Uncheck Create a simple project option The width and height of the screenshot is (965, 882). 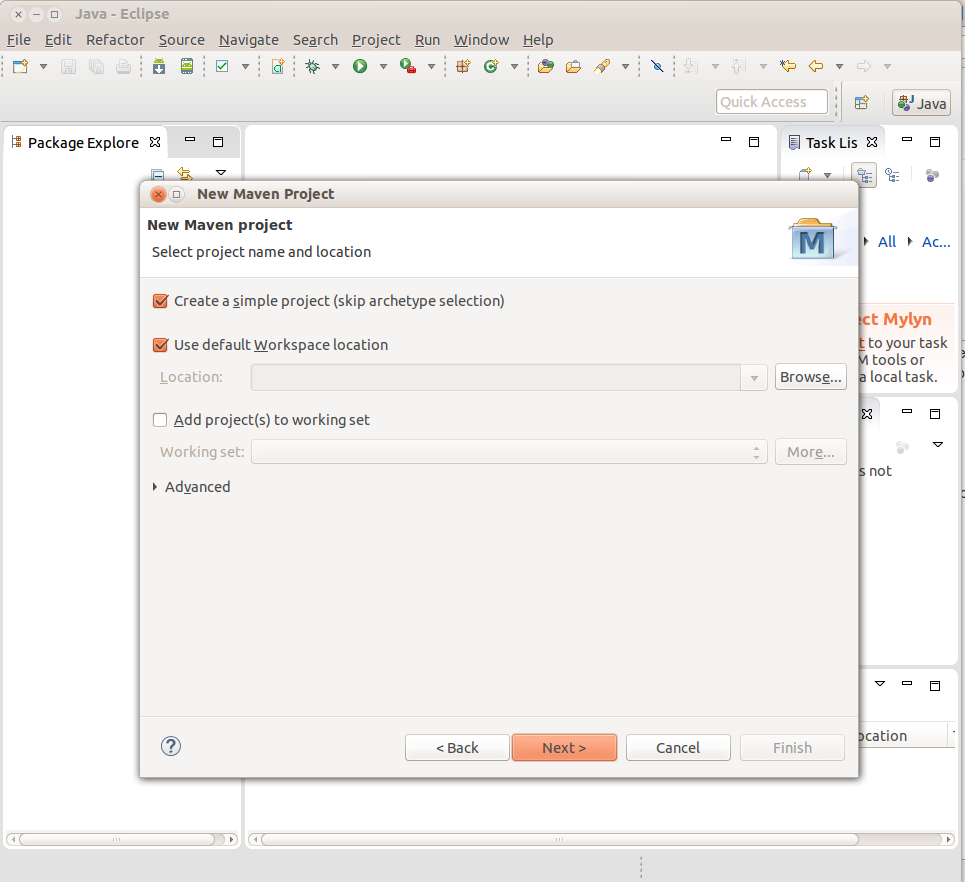coord(161,301)
